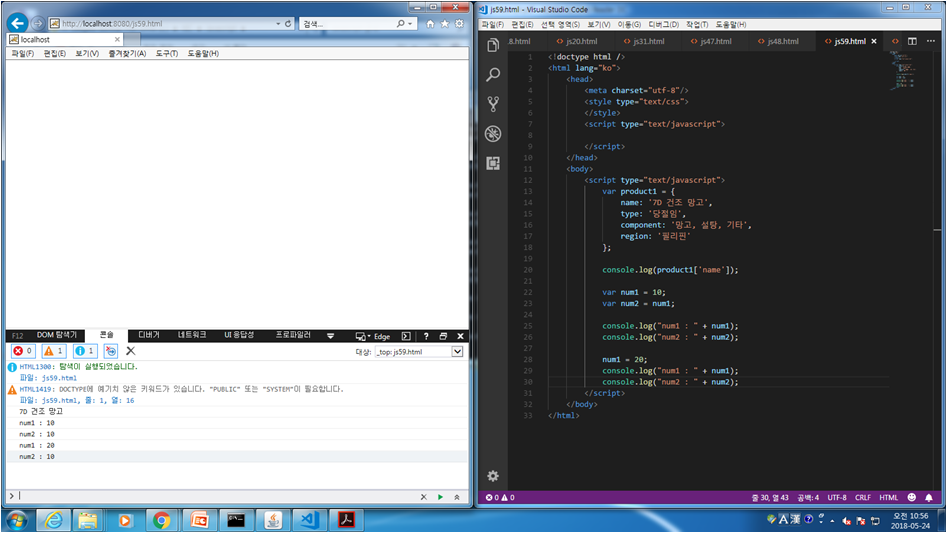Viewport: 947px width, 533px height.
Task: Open the Extensions view in VS Code
Action: point(493,163)
